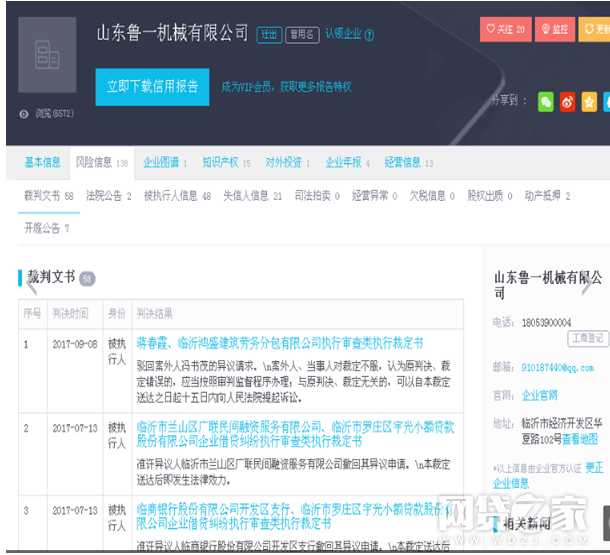Select the 动产抵押 2 sub-tab
Viewport: 610px width, 555px height.
click(547, 196)
